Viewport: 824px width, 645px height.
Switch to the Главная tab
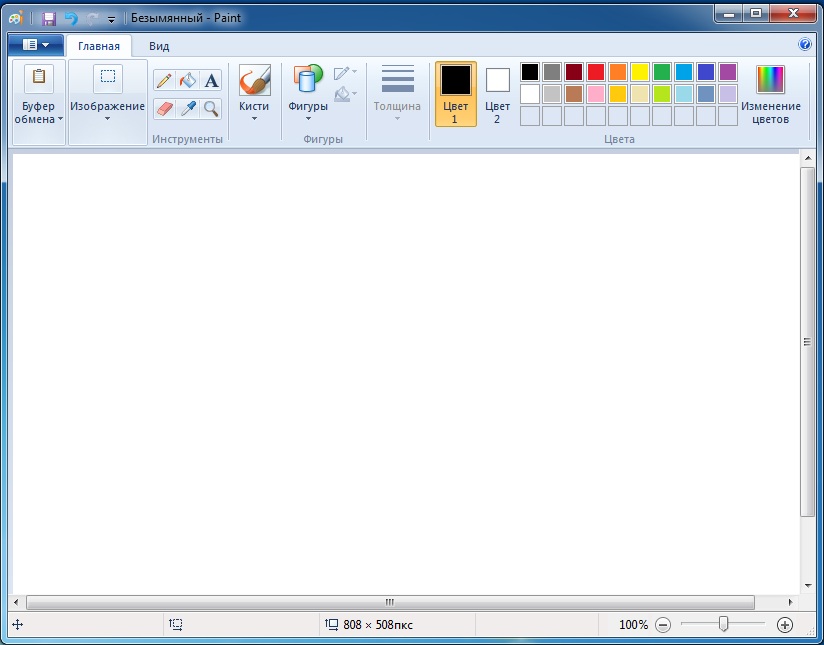click(99, 46)
